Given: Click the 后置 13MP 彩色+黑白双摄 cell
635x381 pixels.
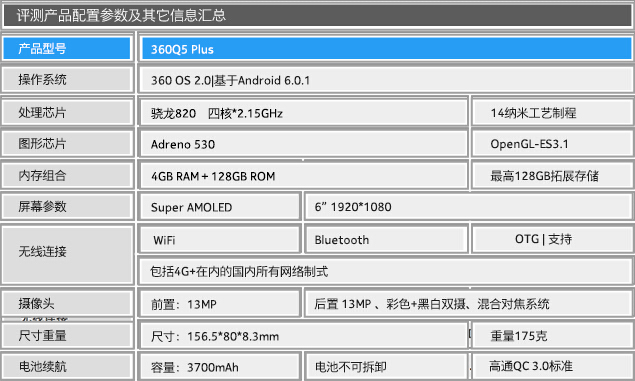Looking at the screenshot, I should (x=469, y=304).
